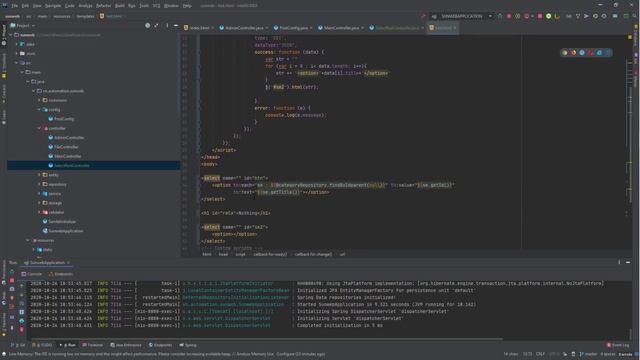This screenshot has width=640, height=360.
Task: Open the Window menu
Action: click(171, 6)
